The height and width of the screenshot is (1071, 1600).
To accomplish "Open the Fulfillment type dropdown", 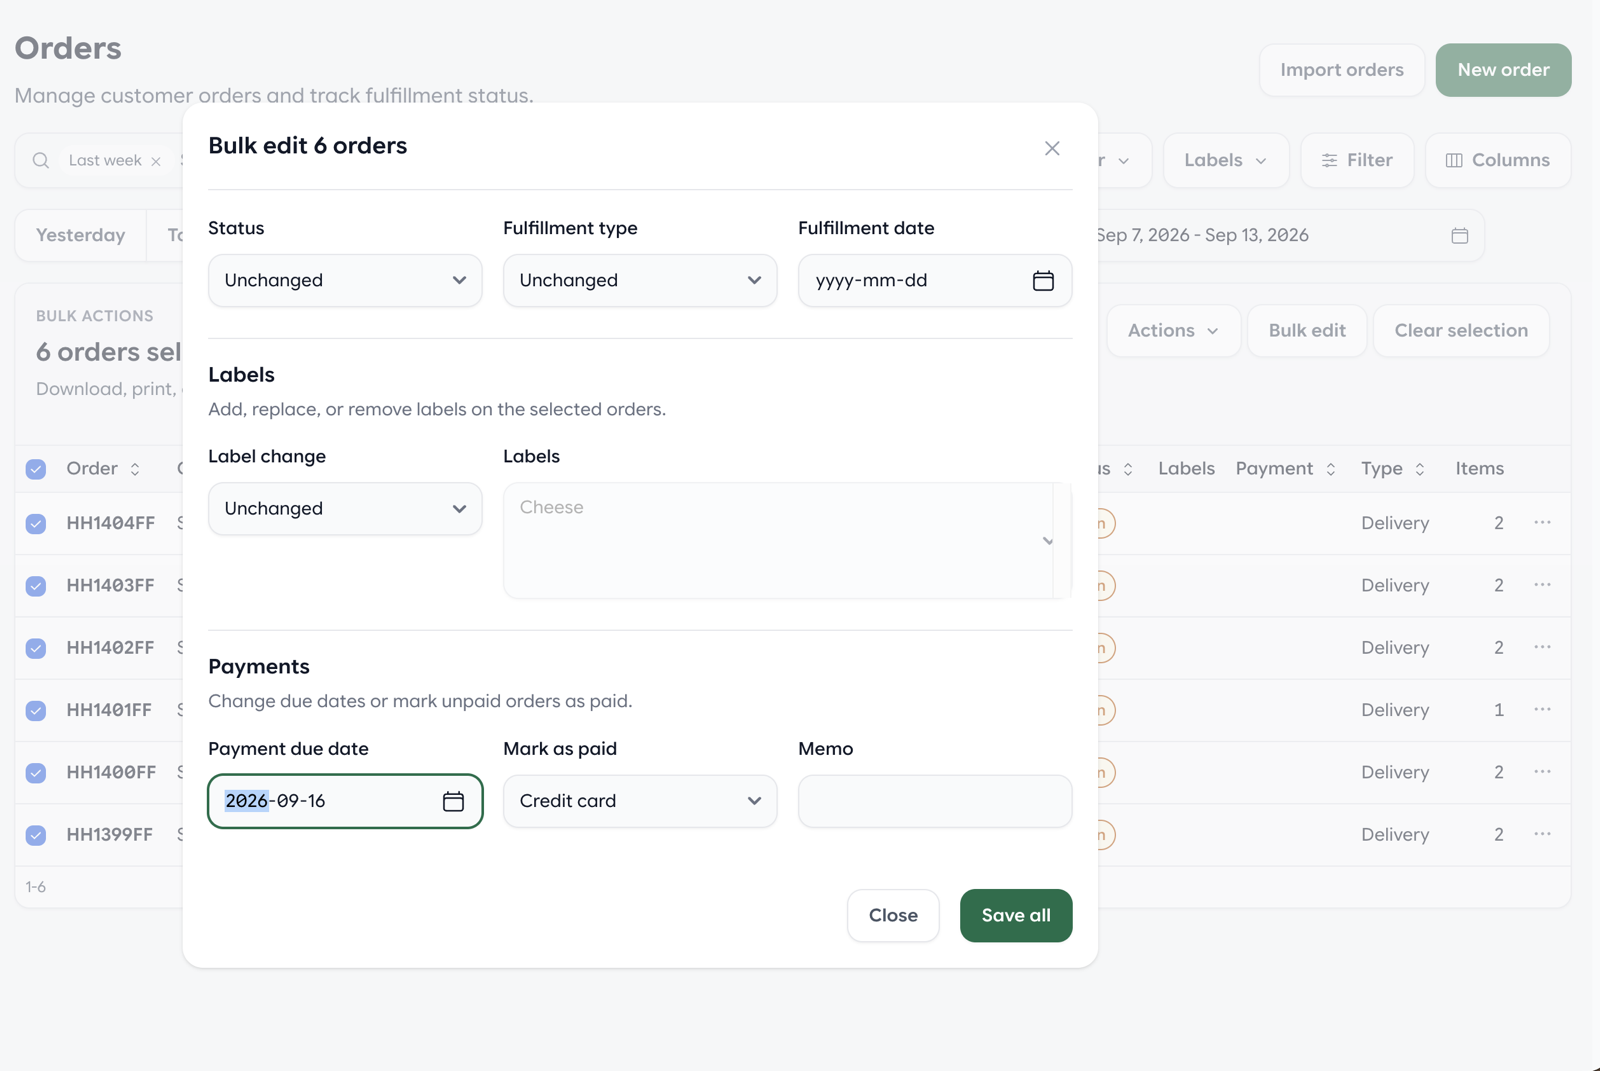I will coord(640,281).
